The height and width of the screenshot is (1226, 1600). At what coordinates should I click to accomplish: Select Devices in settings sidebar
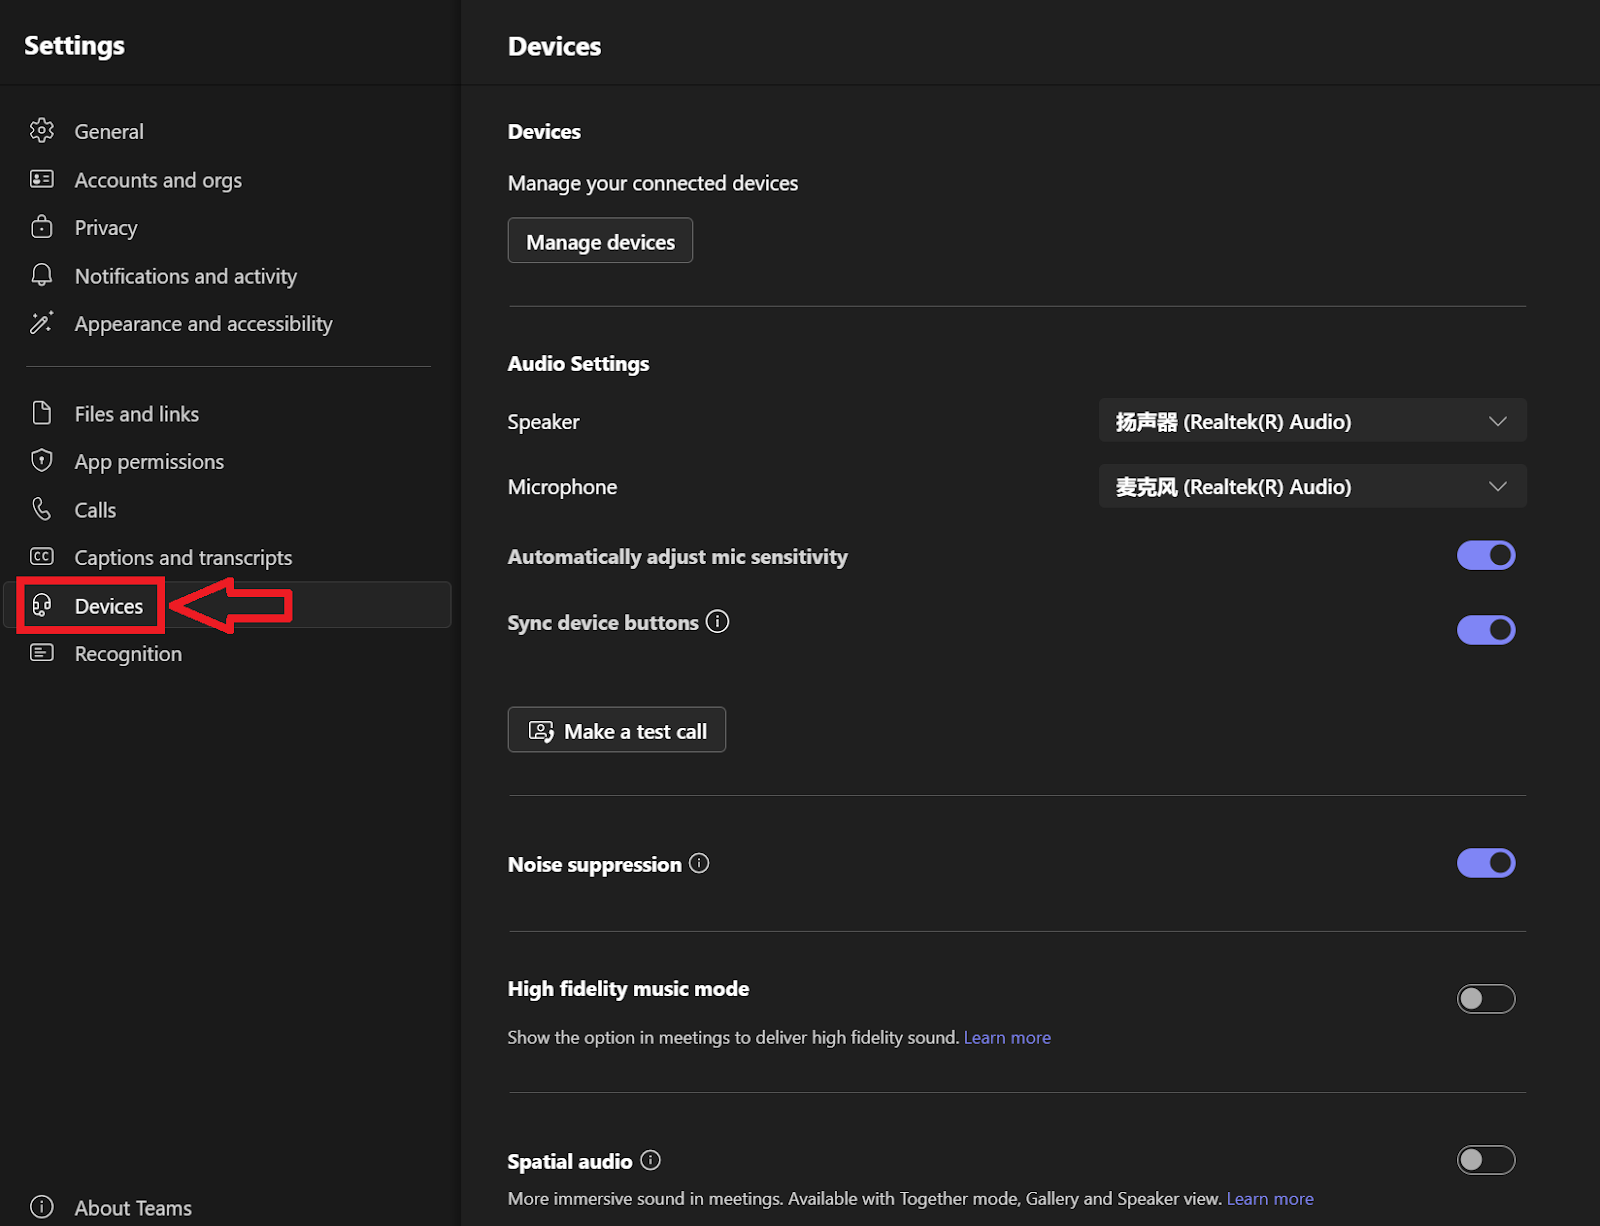click(228, 605)
